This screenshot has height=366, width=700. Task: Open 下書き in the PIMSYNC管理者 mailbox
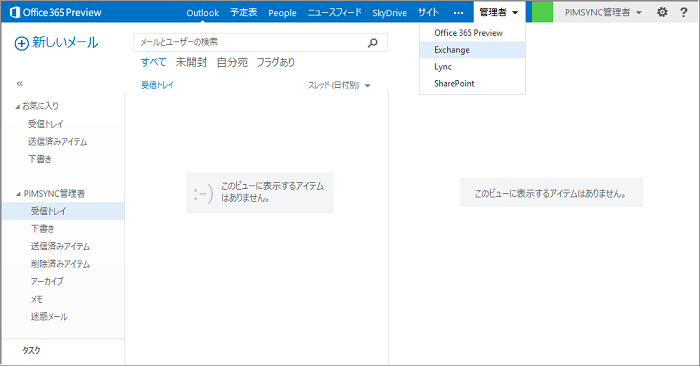[42, 229]
